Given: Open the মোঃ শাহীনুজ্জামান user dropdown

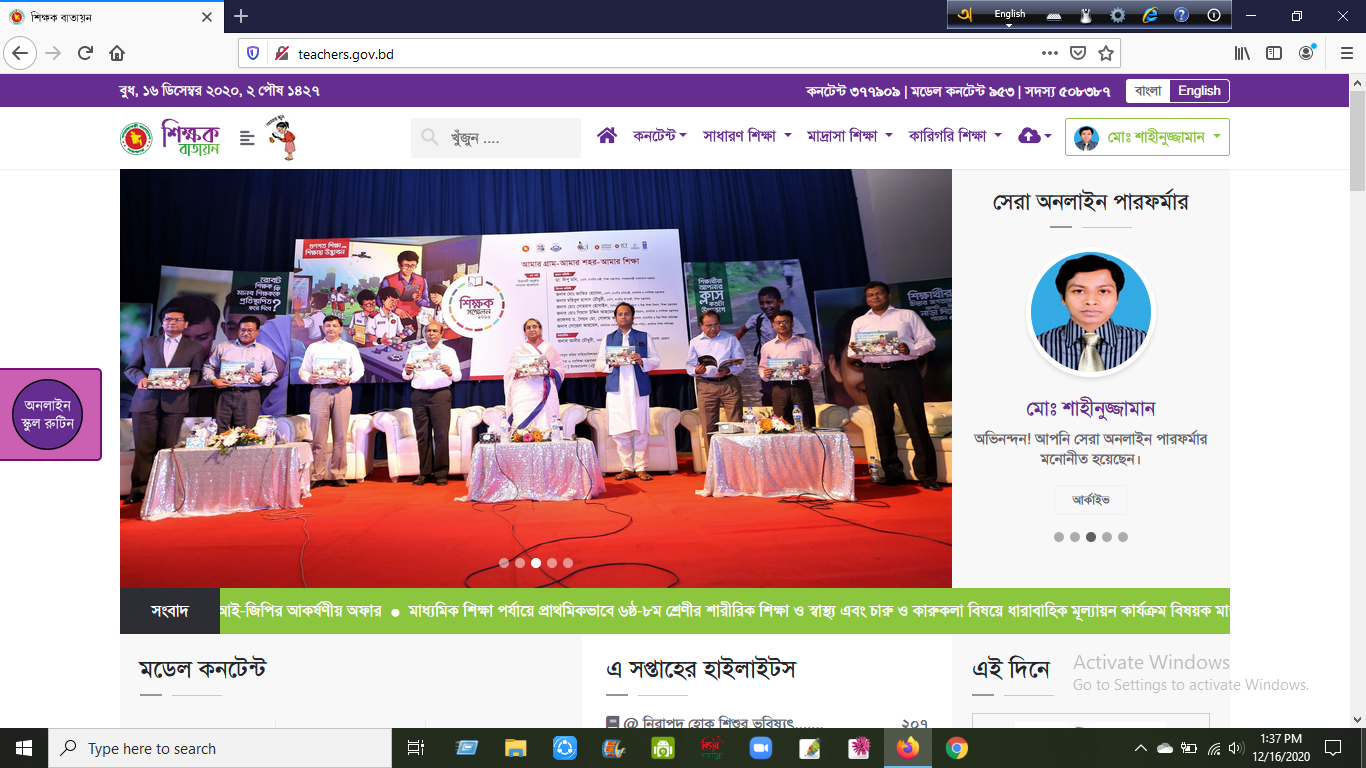Looking at the screenshot, I should pyautogui.click(x=1147, y=137).
